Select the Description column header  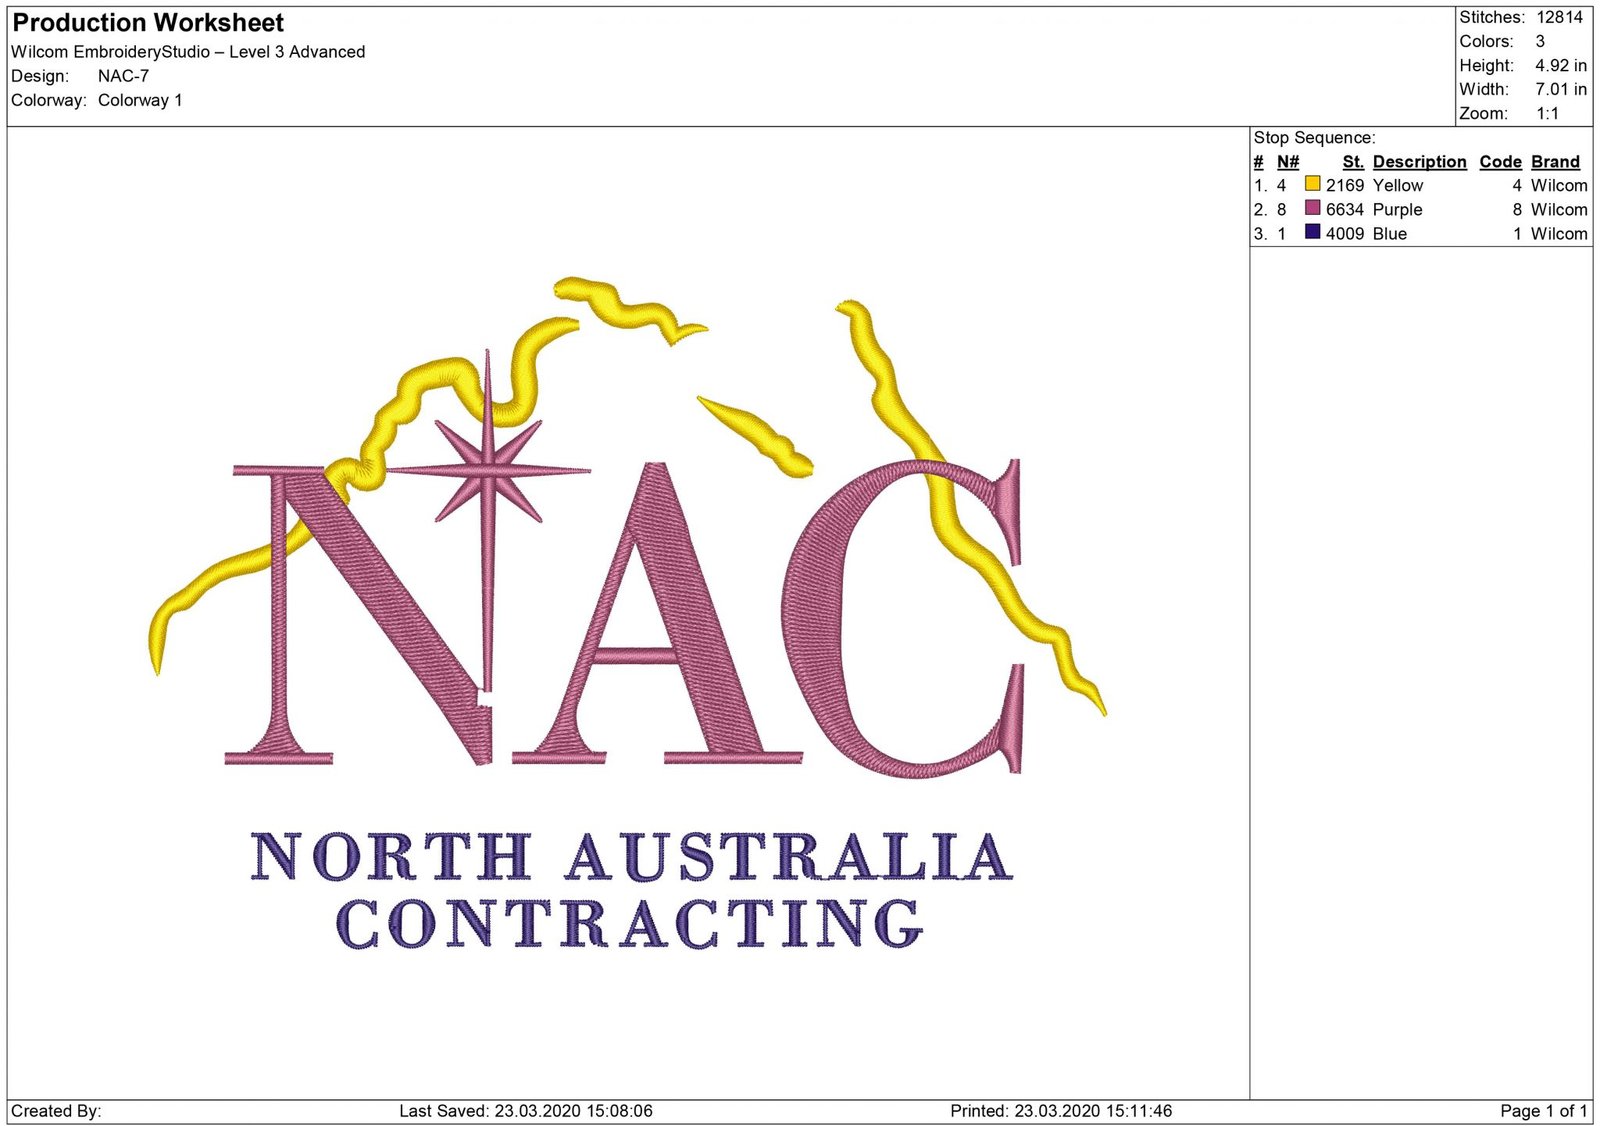tap(1420, 161)
